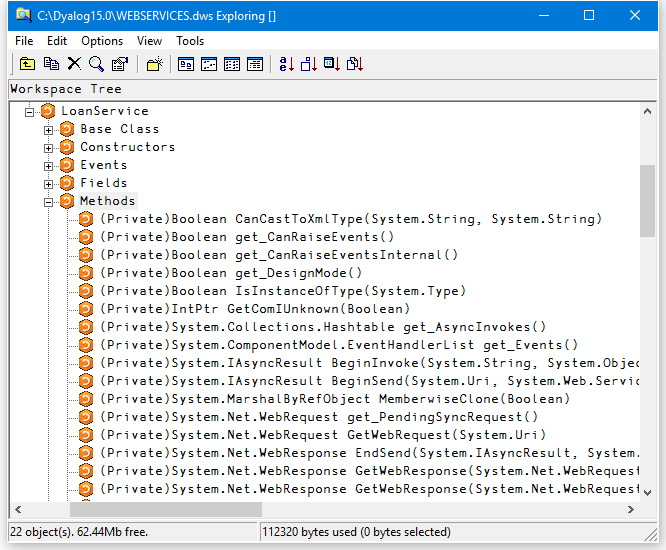The image size is (666, 550).
Task: Click the vertical scrollbar down arrow
Action: pyautogui.click(x=648, y=492)
